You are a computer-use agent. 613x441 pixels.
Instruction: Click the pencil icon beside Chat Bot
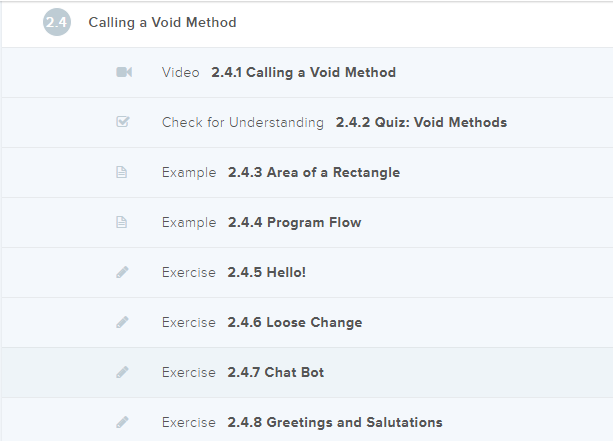click(122, 372)
